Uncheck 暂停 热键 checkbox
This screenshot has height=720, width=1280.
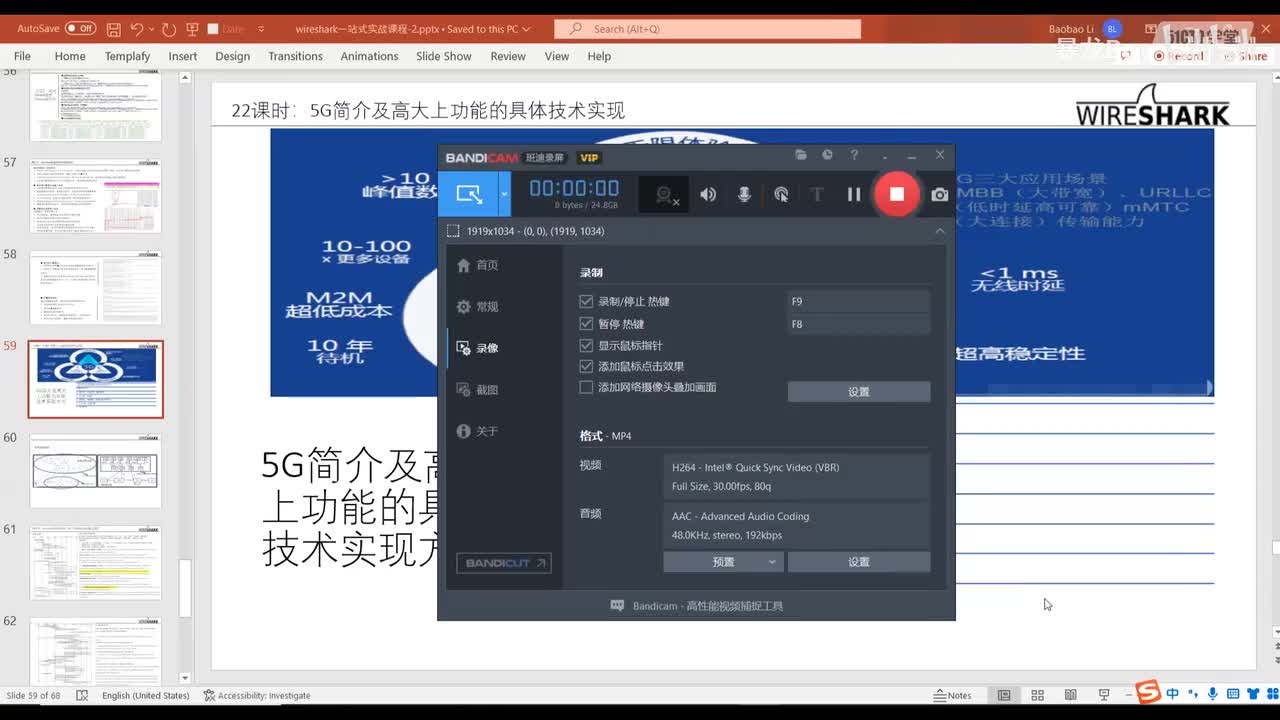coord(586,323)
